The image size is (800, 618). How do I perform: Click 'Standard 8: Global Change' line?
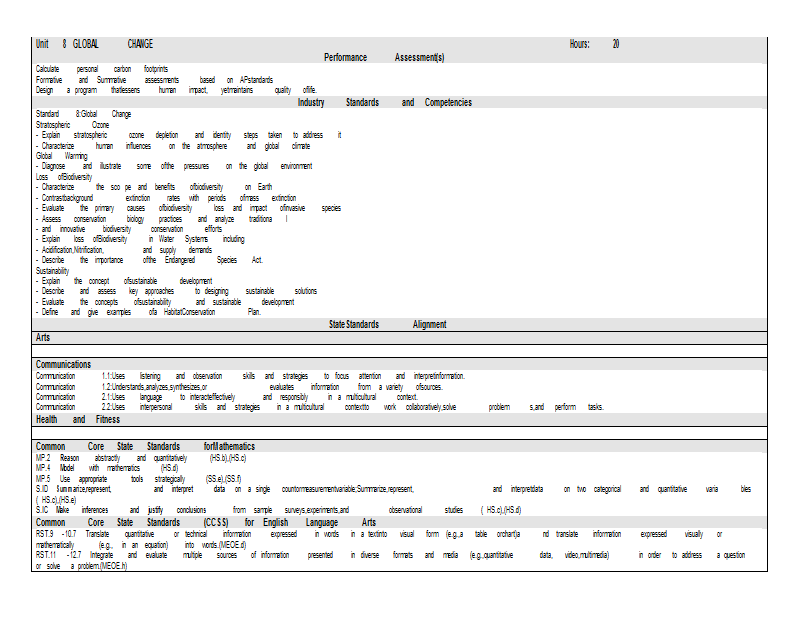[83, 114]
